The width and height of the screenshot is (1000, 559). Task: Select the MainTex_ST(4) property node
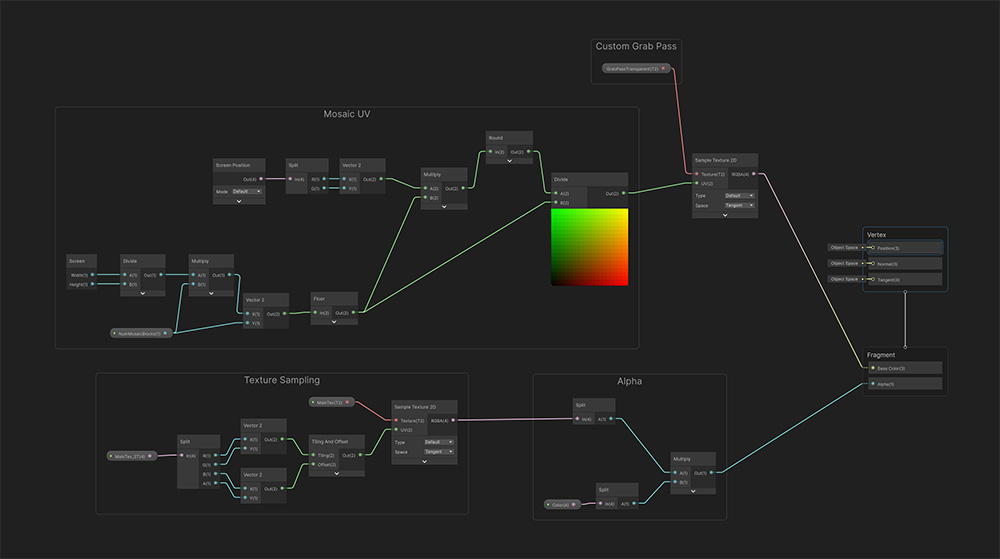coord(132,456)
